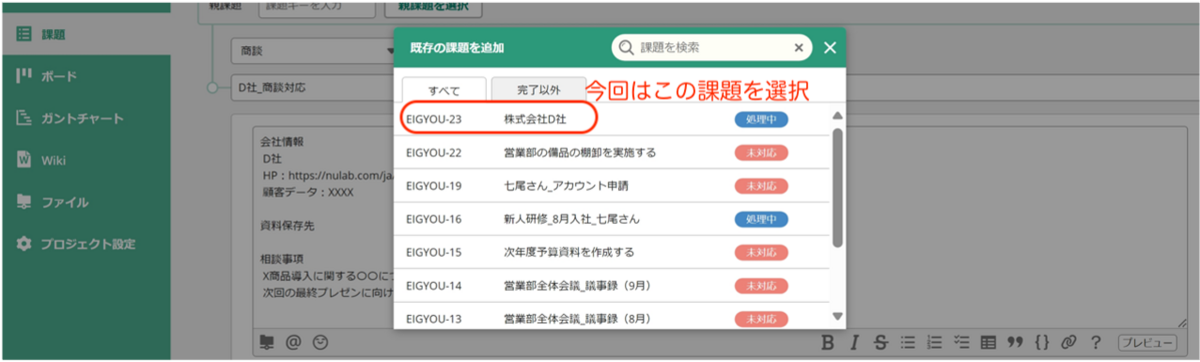Image resolution: width=1200 pixels, height=362 pixels.
Task: Open ファイル in the sidebar
Action: [85, 202]
